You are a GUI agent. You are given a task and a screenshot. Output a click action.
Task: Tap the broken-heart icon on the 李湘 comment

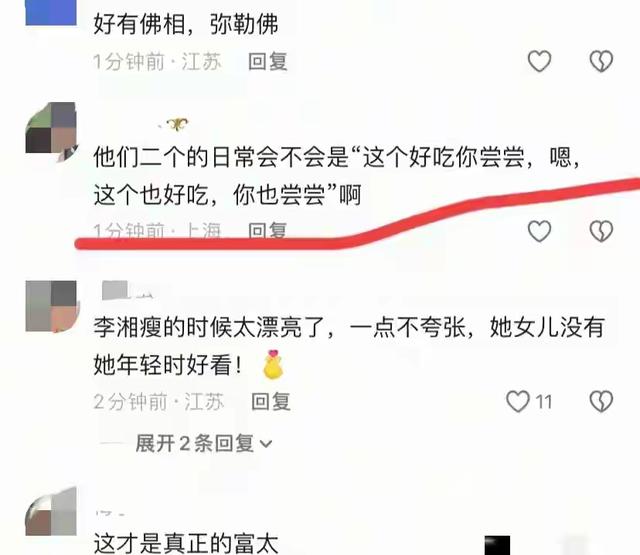coord(601,401)
